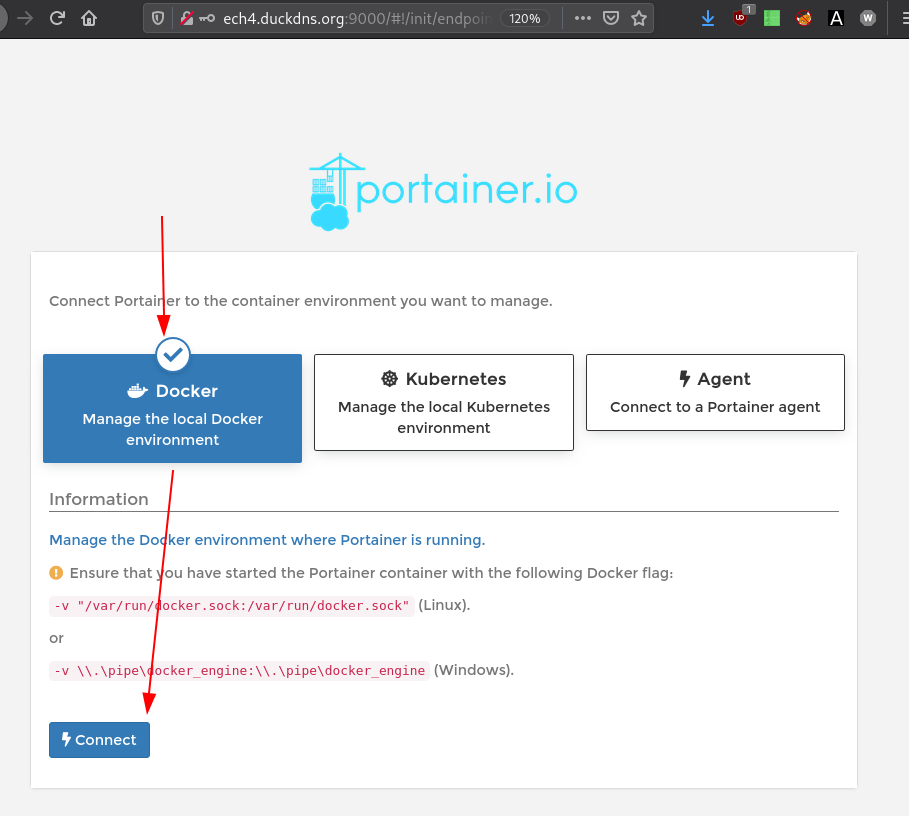
Task: Open the page actions three-dot menu
Action: pyautogui.click(x=583, y=19)
